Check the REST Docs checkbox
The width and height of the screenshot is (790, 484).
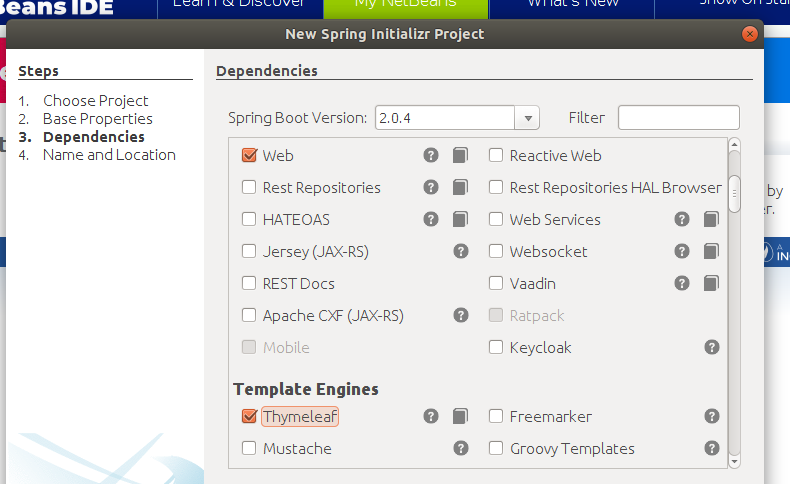coord(249,283)
